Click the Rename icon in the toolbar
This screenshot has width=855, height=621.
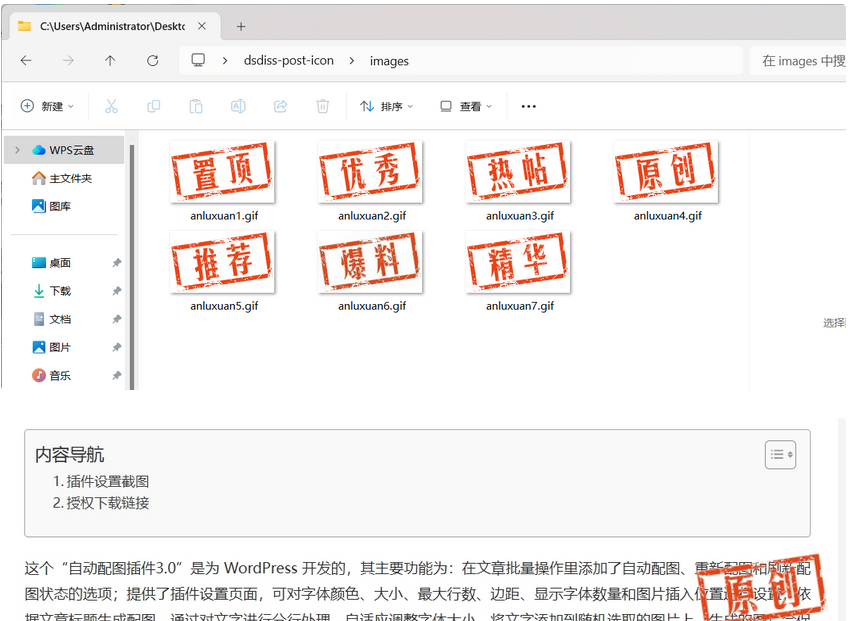(237, 106)
